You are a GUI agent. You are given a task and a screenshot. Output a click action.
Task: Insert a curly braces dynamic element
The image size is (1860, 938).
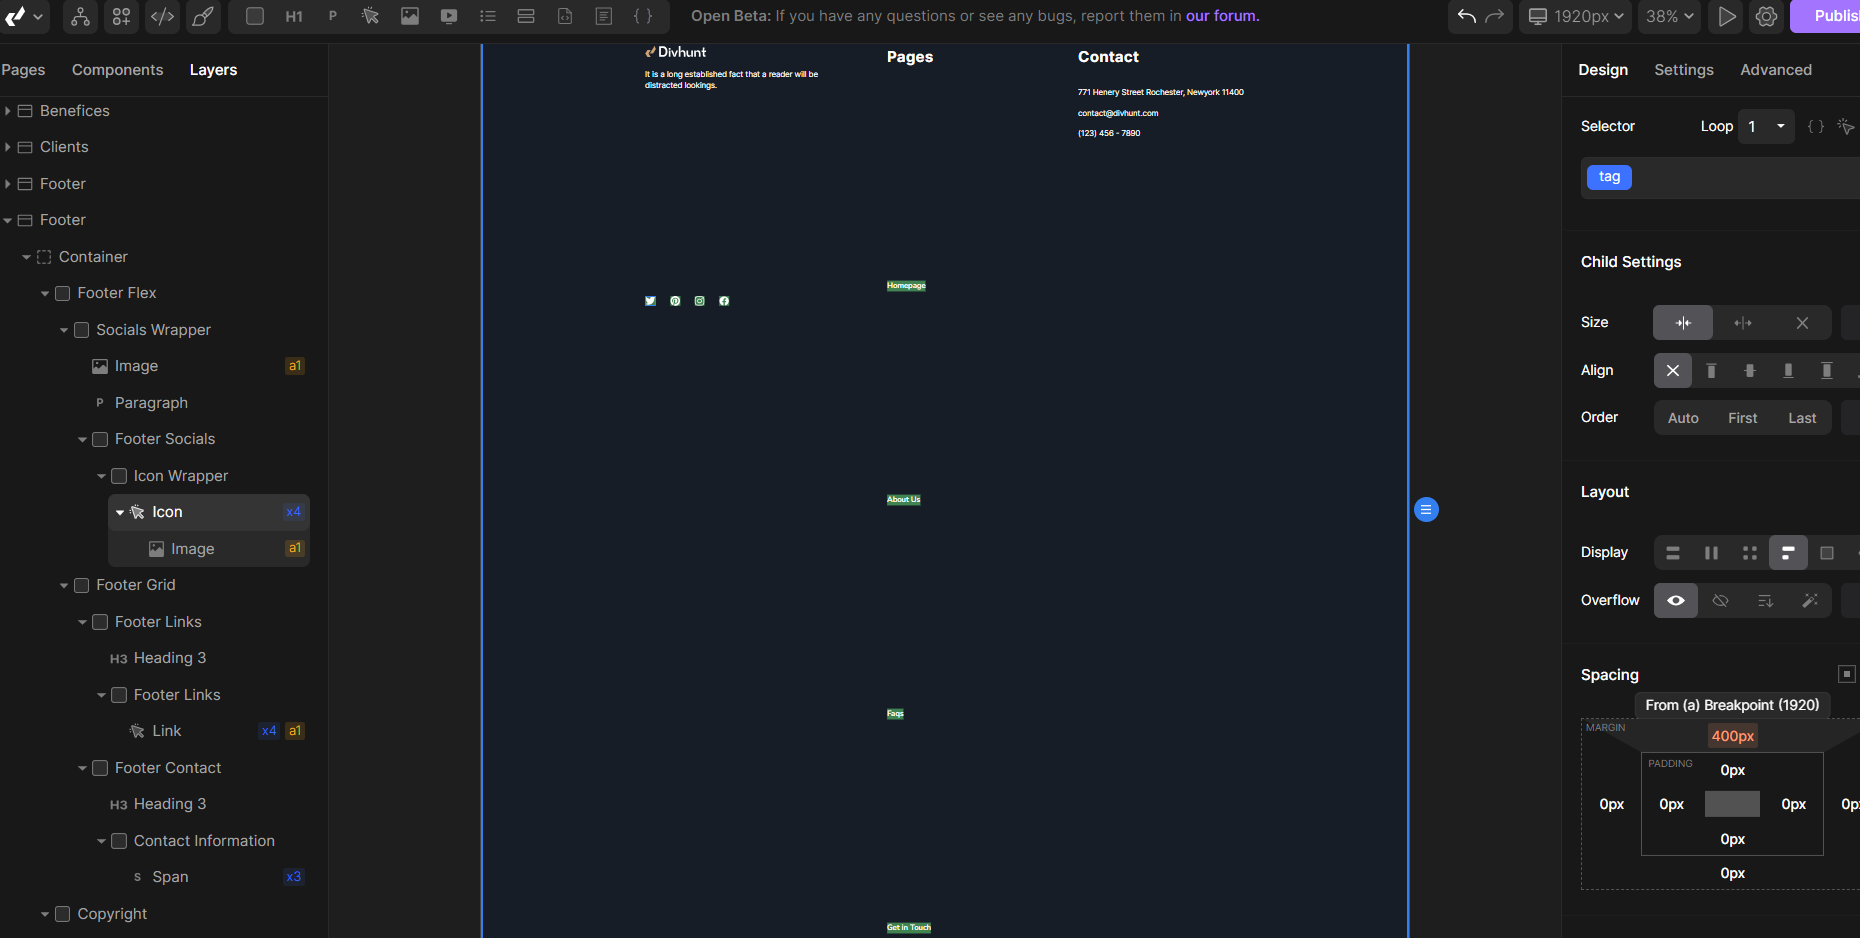(x=643, y=16)
